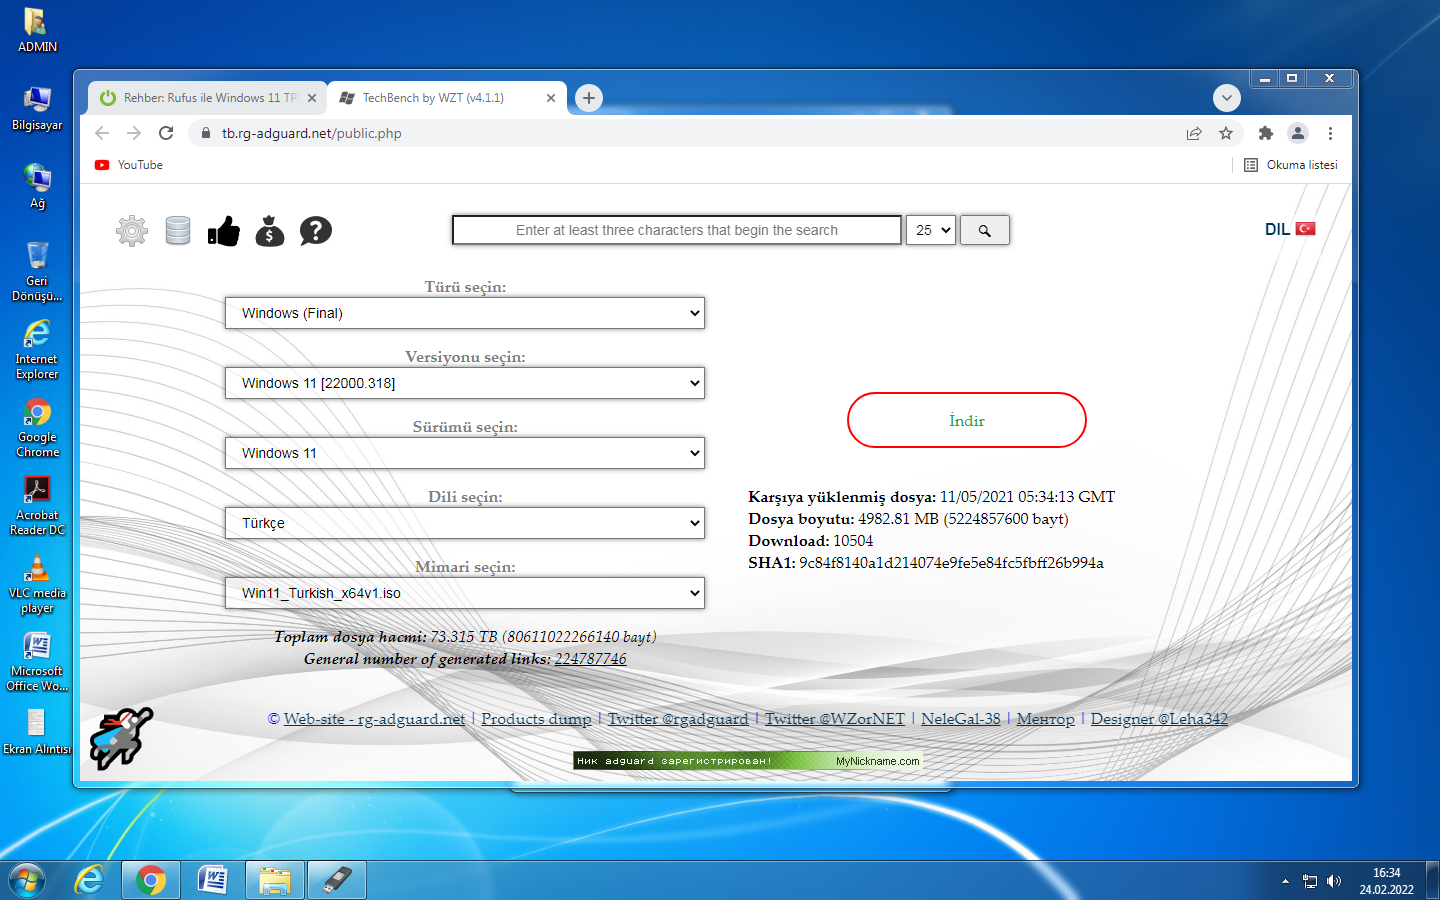The image size is (1440, 900).
Task: Click the address bar URL
Action: point(312,133)
